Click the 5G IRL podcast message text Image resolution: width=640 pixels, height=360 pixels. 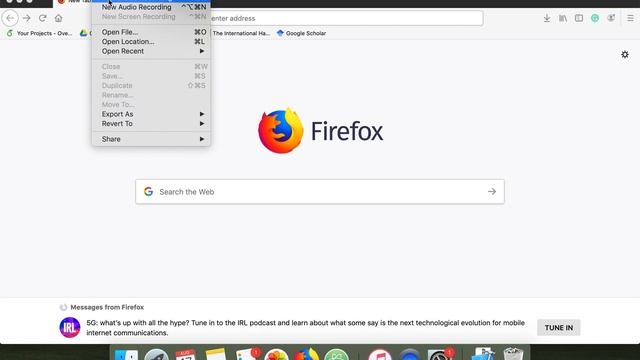click(305, 328)
